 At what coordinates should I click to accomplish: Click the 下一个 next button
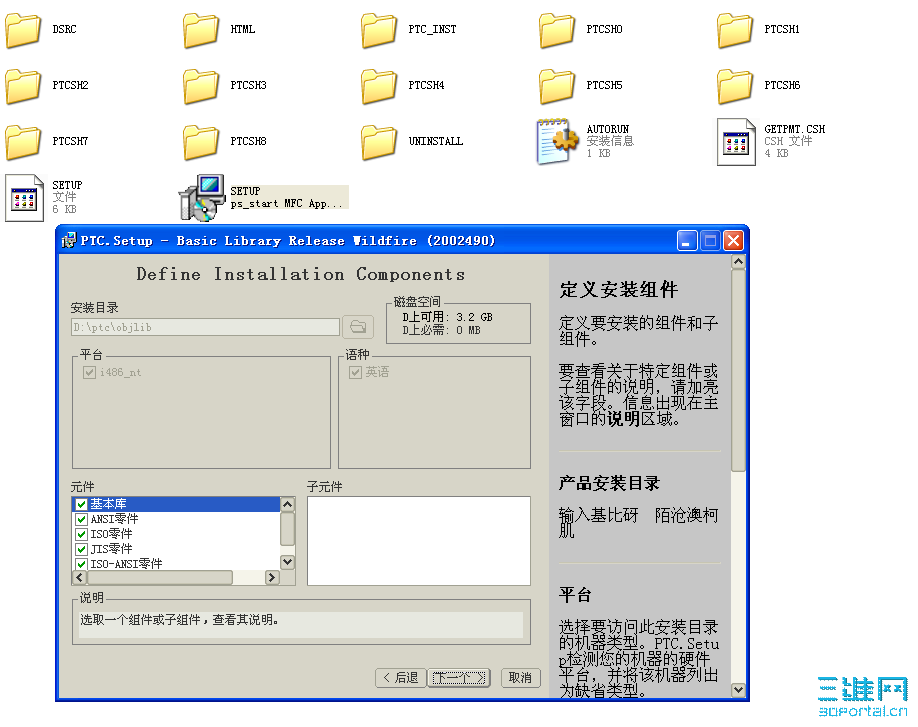pyautogui.click(x=458, y=678)
